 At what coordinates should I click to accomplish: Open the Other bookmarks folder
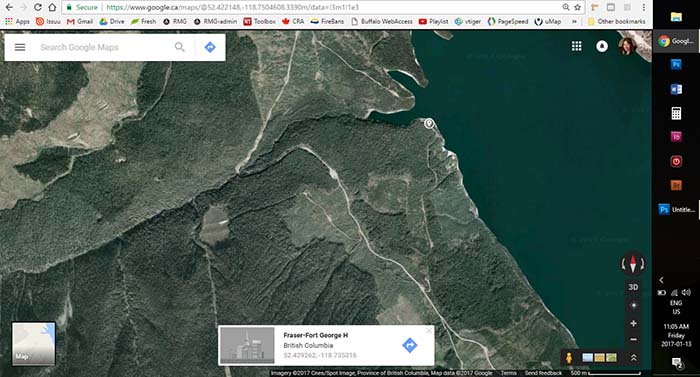coord(616,21)
